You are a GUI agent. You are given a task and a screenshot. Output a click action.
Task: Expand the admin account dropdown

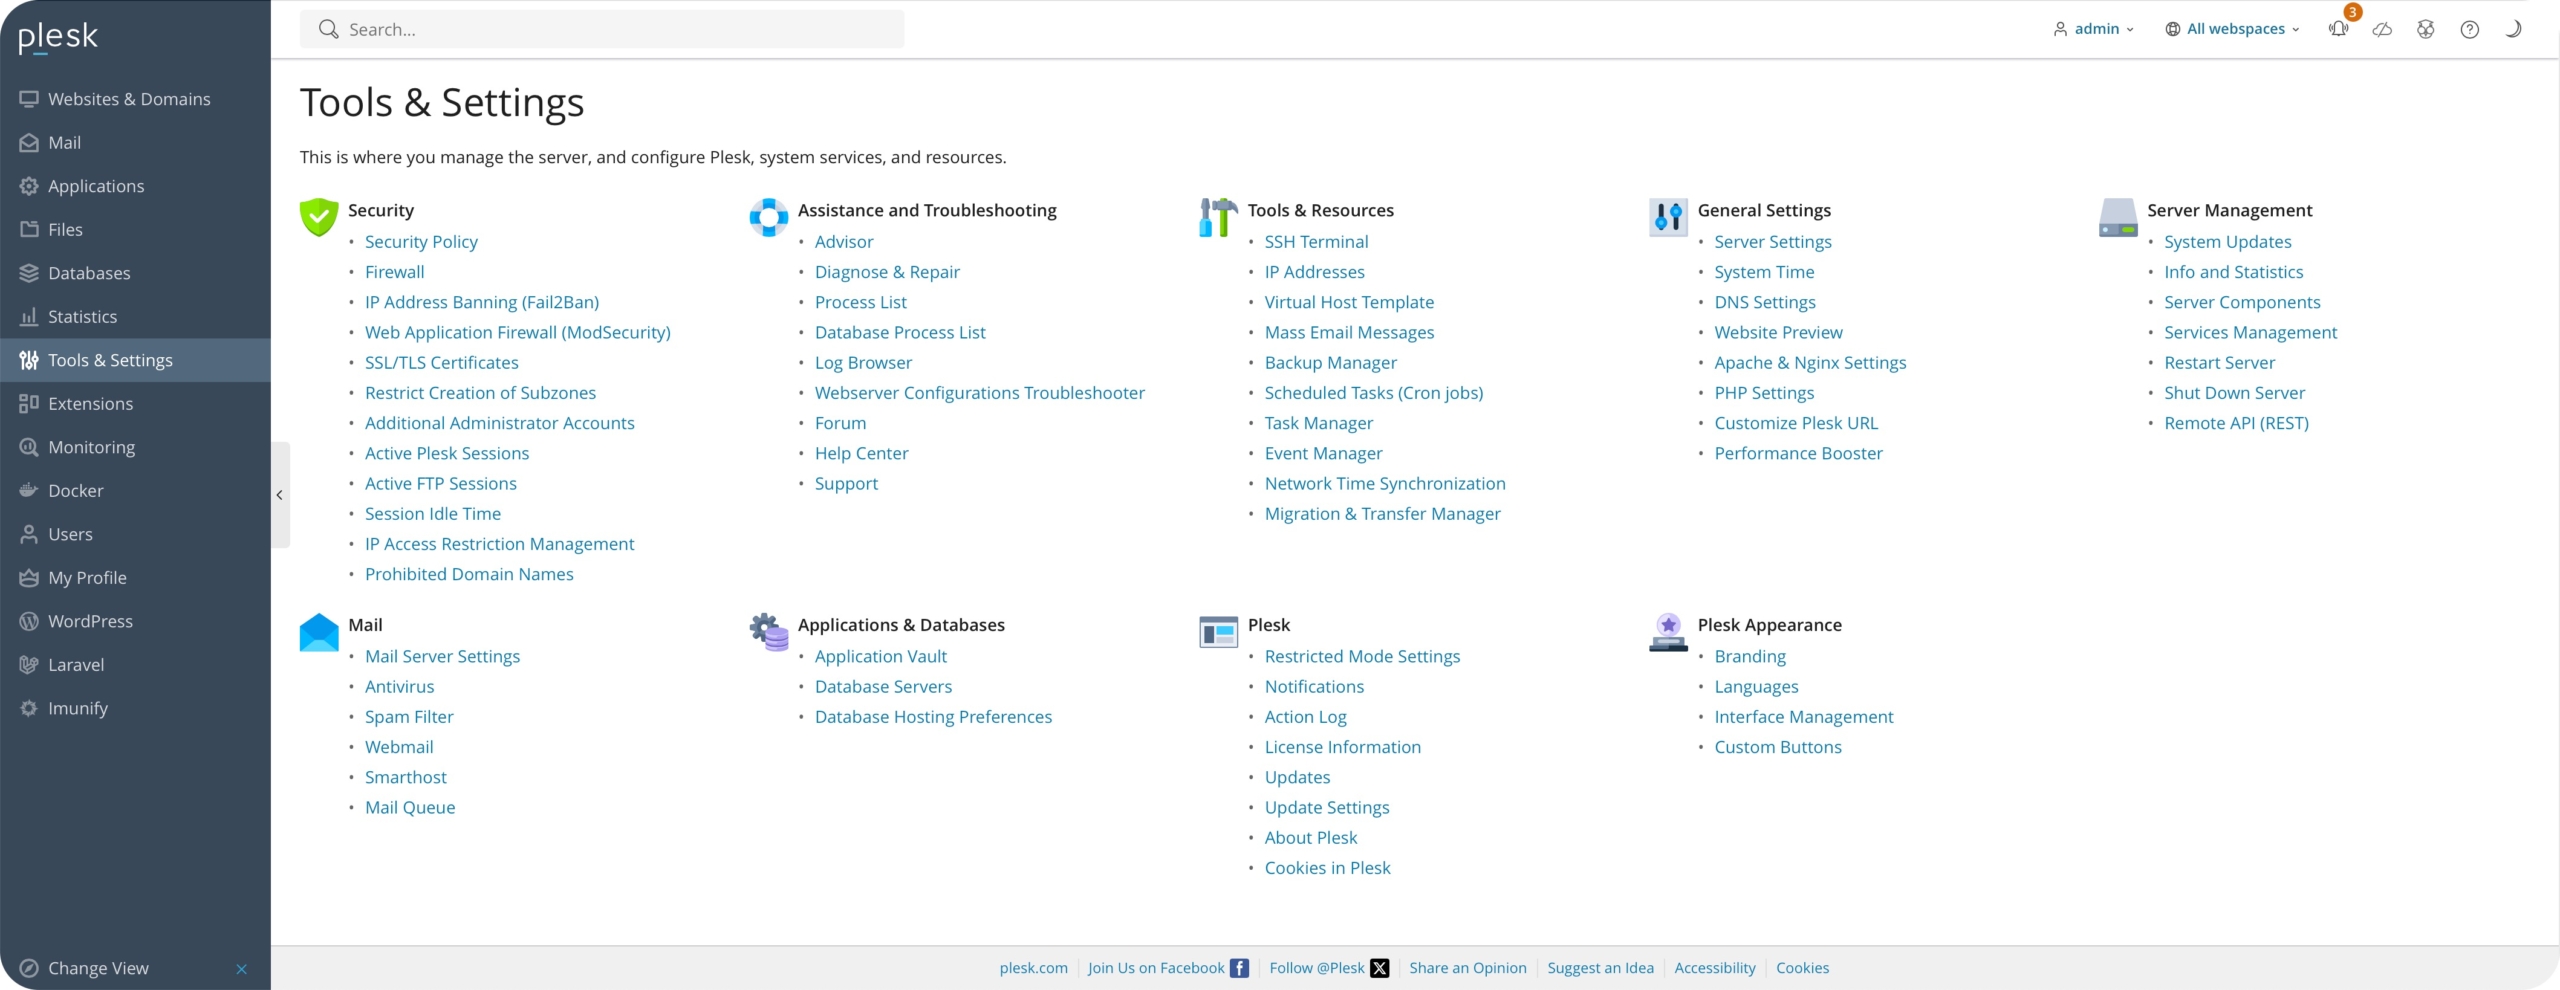[x=2094, y=29]
